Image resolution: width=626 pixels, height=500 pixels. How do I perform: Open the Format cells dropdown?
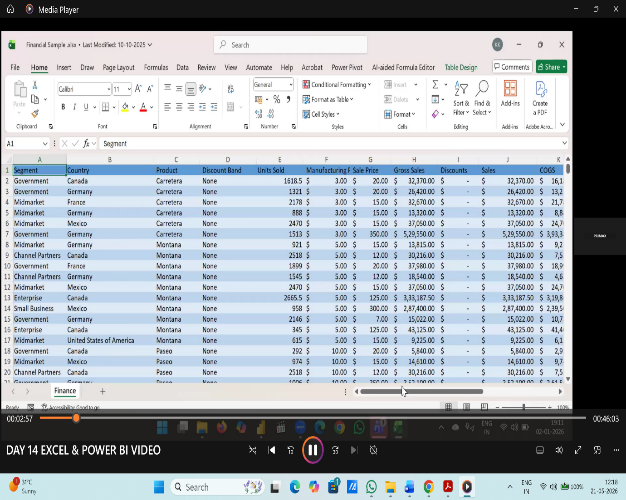(400, 114)
